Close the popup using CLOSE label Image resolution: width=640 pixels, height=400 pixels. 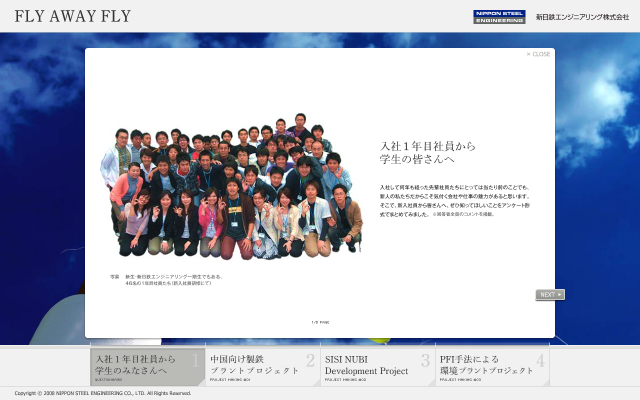click(541, 54)
